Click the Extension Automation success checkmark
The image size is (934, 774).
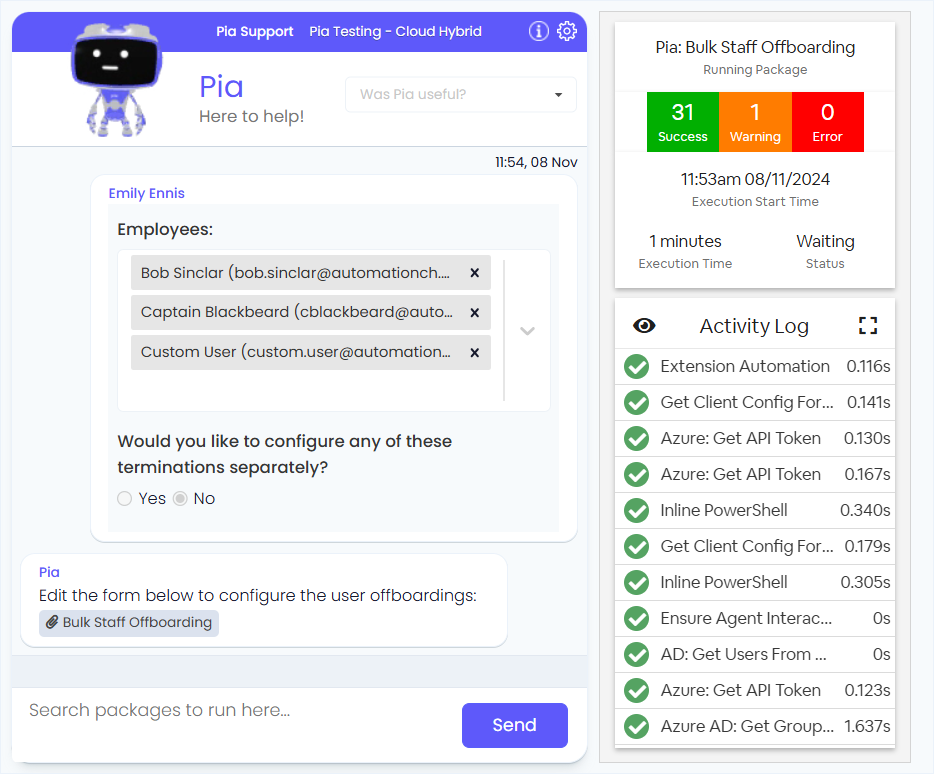[637, 366]
